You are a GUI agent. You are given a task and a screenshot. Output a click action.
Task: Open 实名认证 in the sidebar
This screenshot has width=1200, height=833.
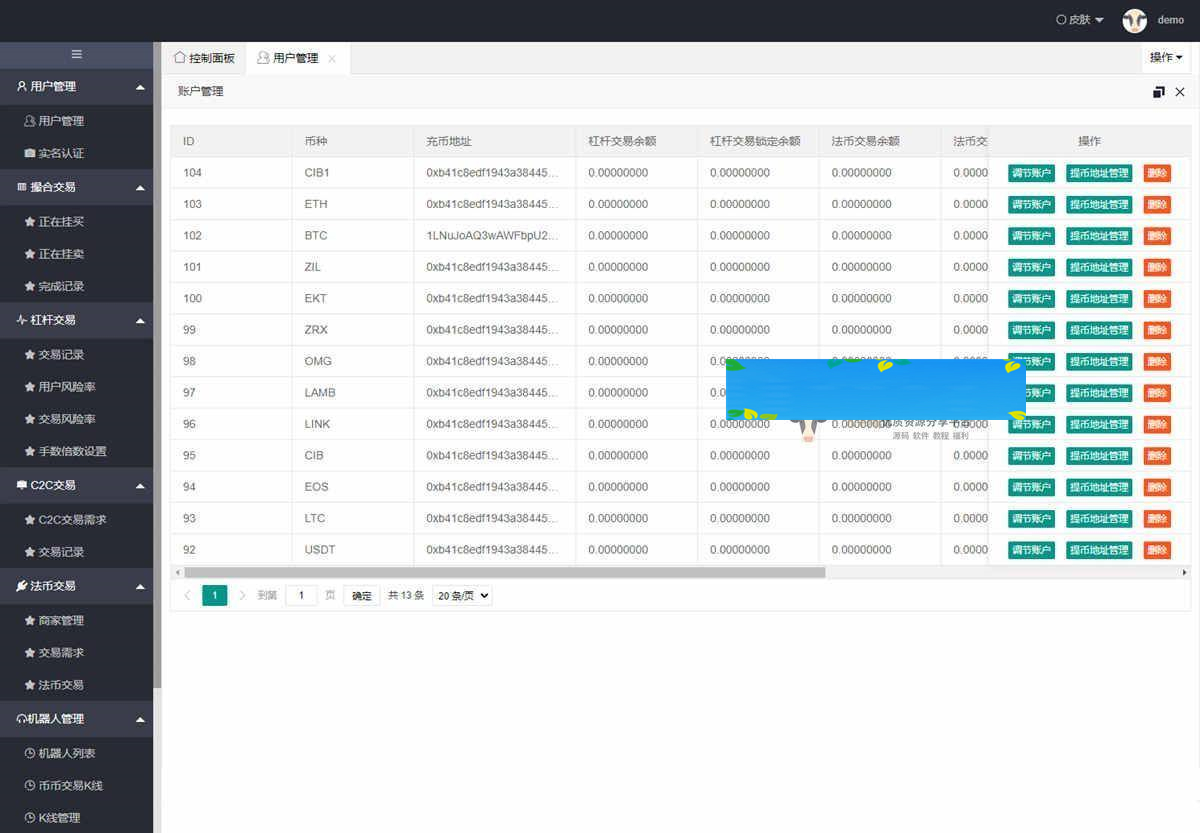coord(61,153)
